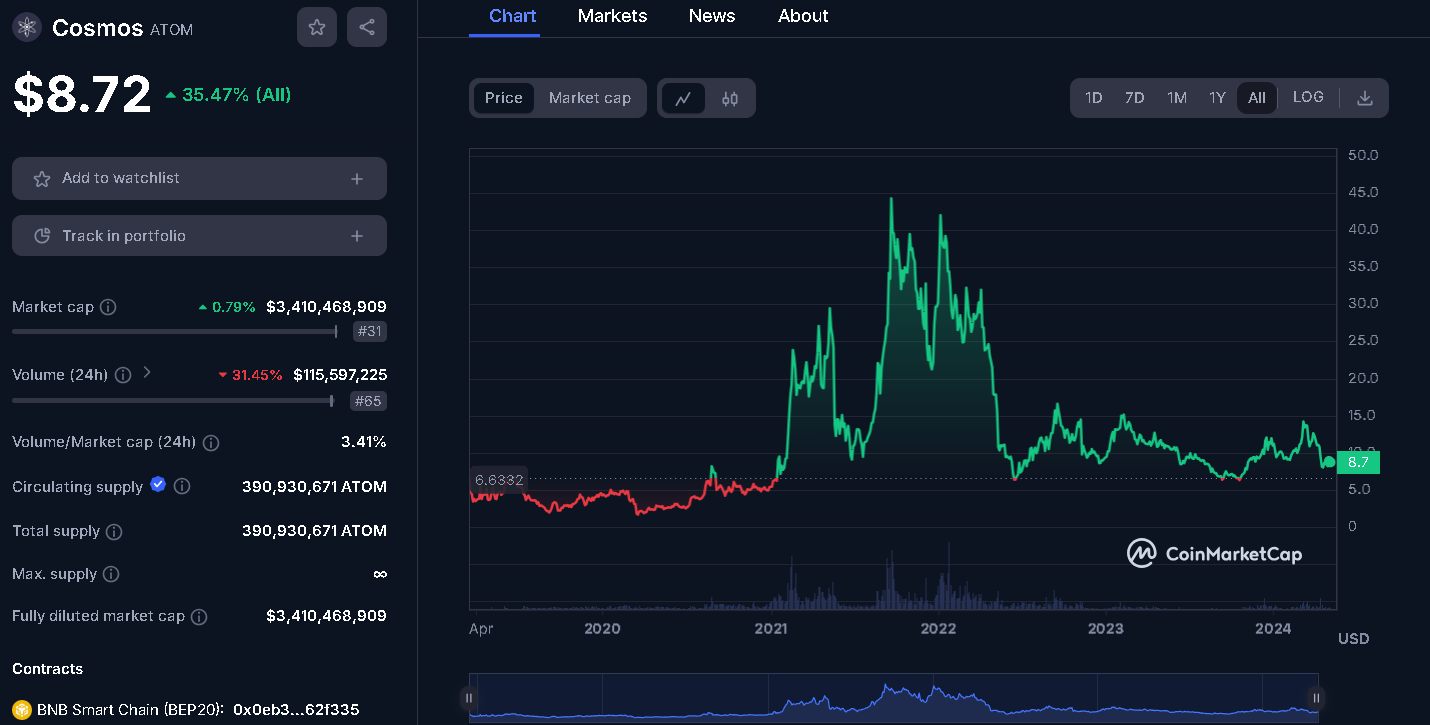The image size is (1430, 725).
Task: Click right handle of chart range slider
Action: (1317, 698)
